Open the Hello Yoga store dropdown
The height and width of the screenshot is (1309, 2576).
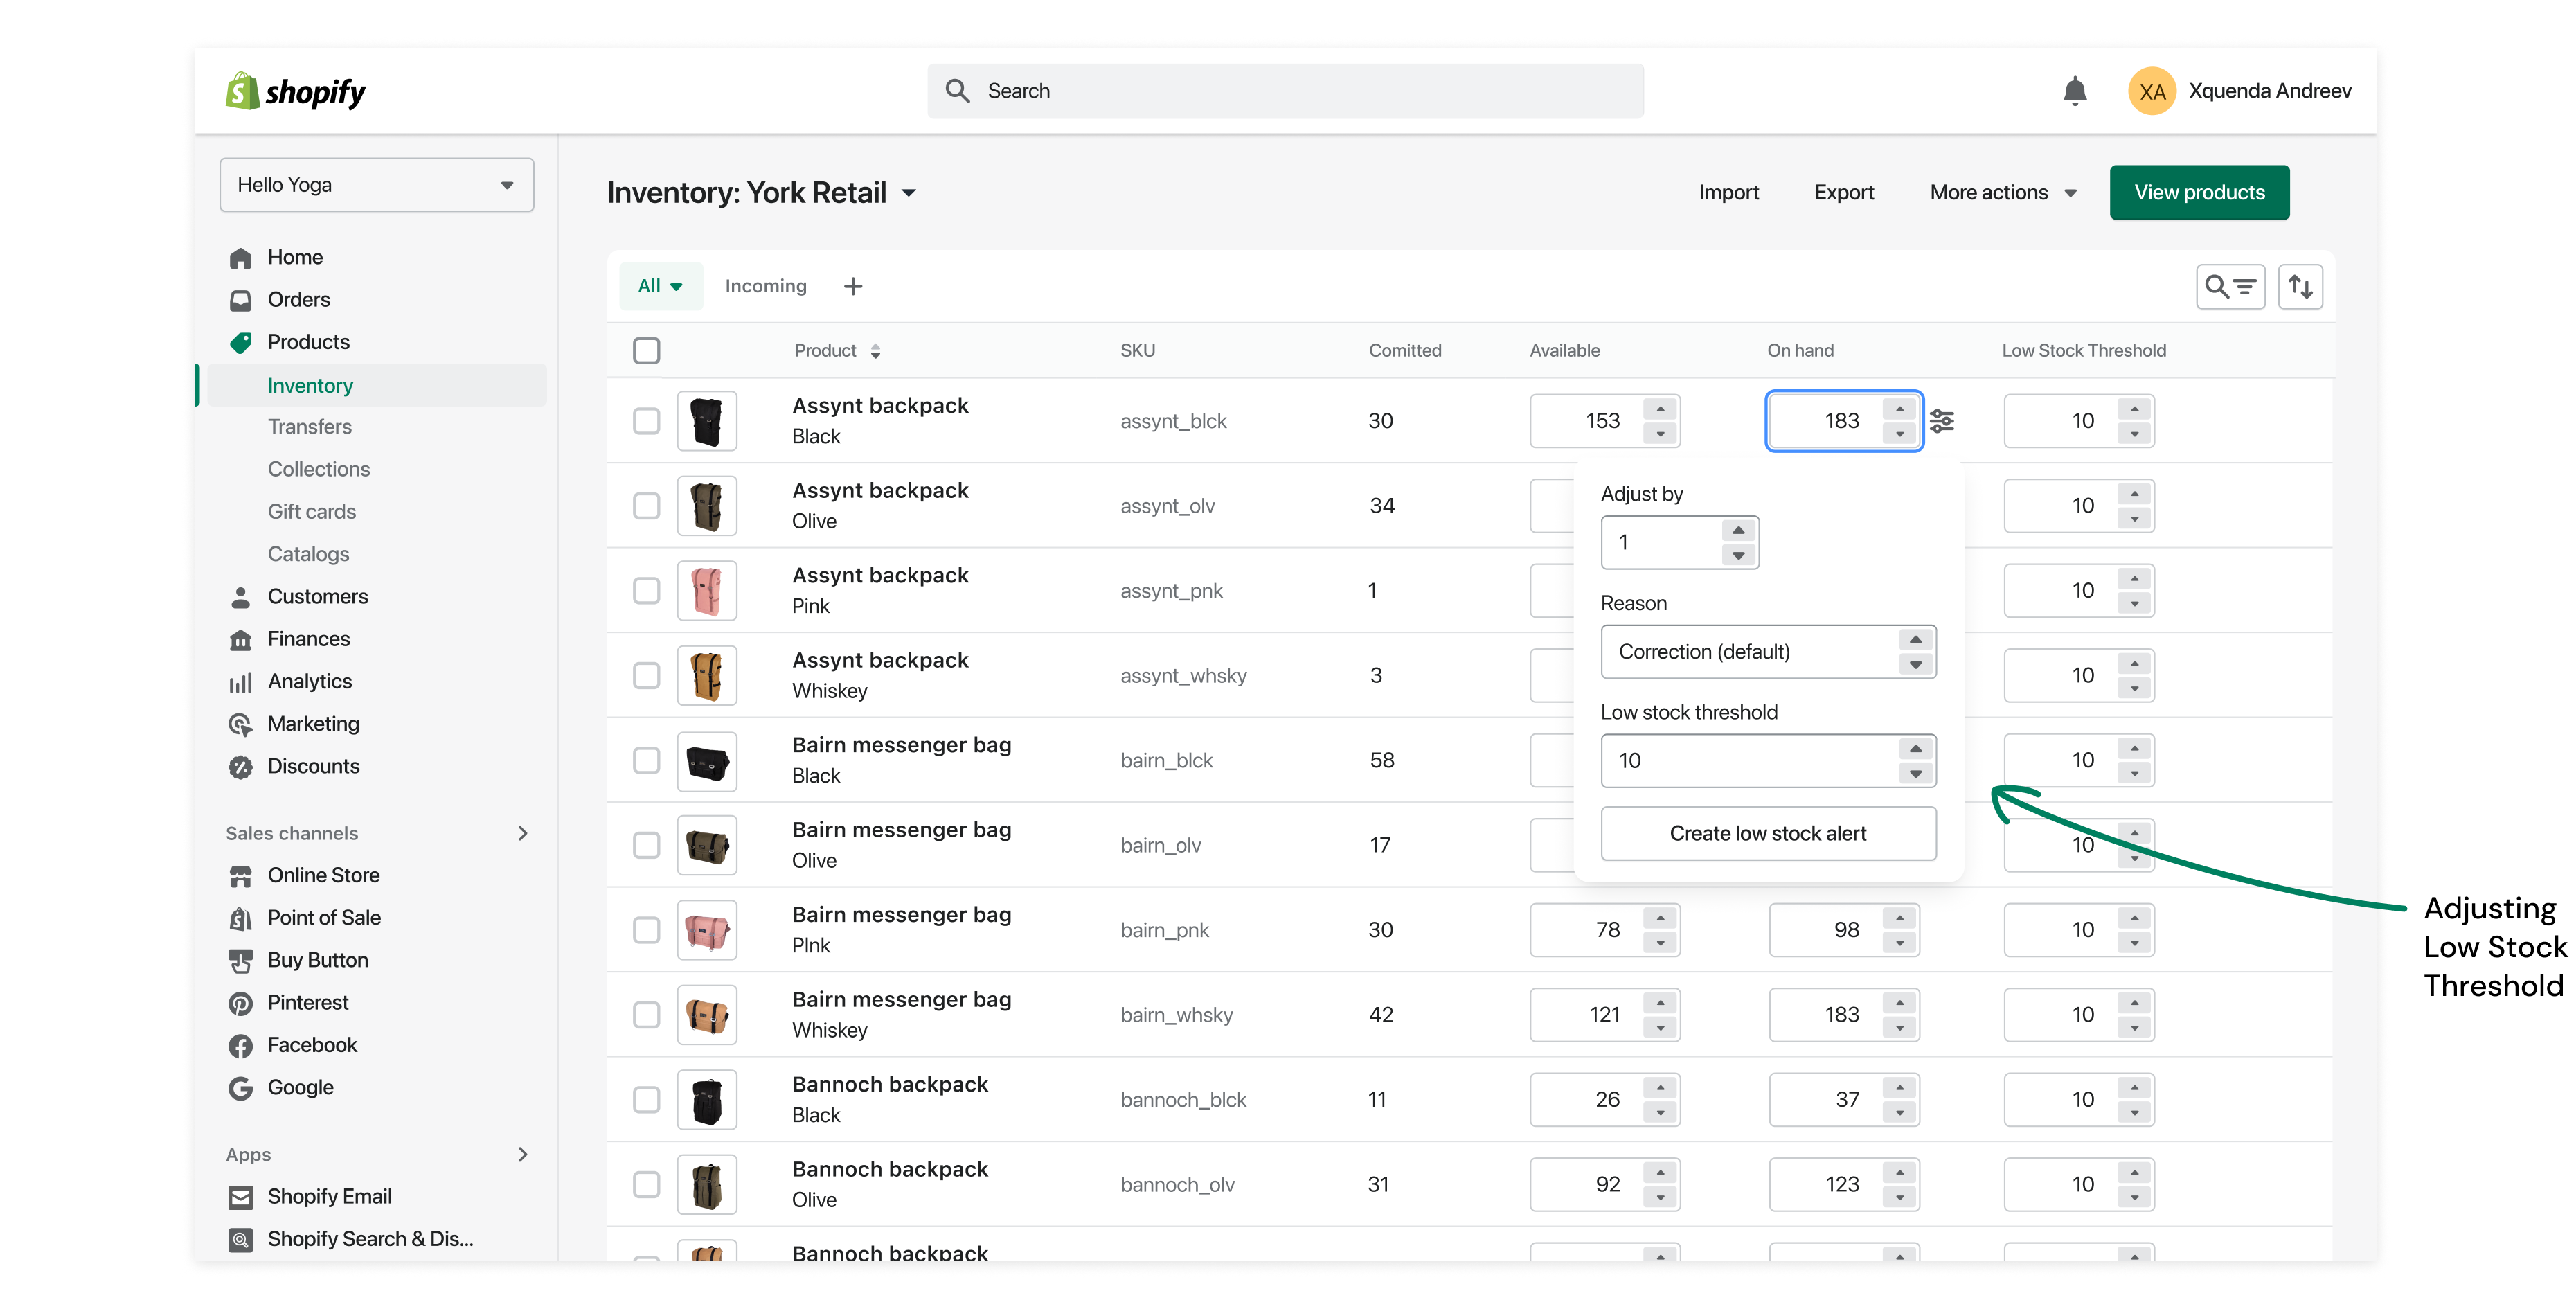[x=376, y=185]
